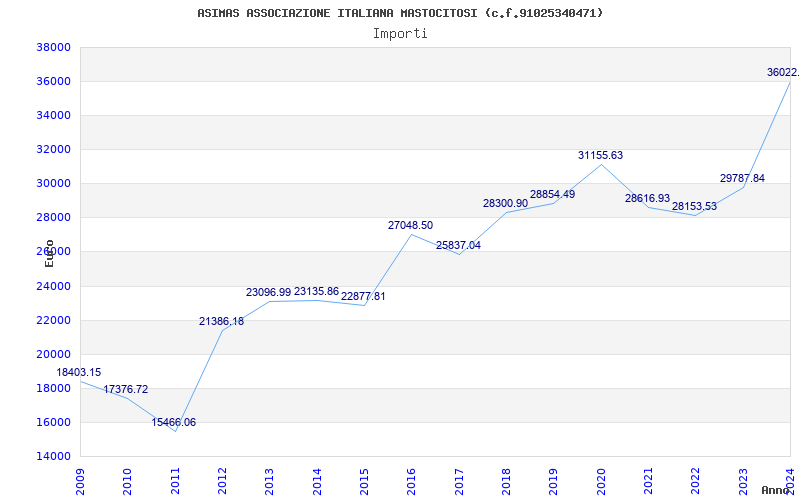
Task: Click the 2018 x-axis year label
Action: pyautogui.click(x=506, y=482)
